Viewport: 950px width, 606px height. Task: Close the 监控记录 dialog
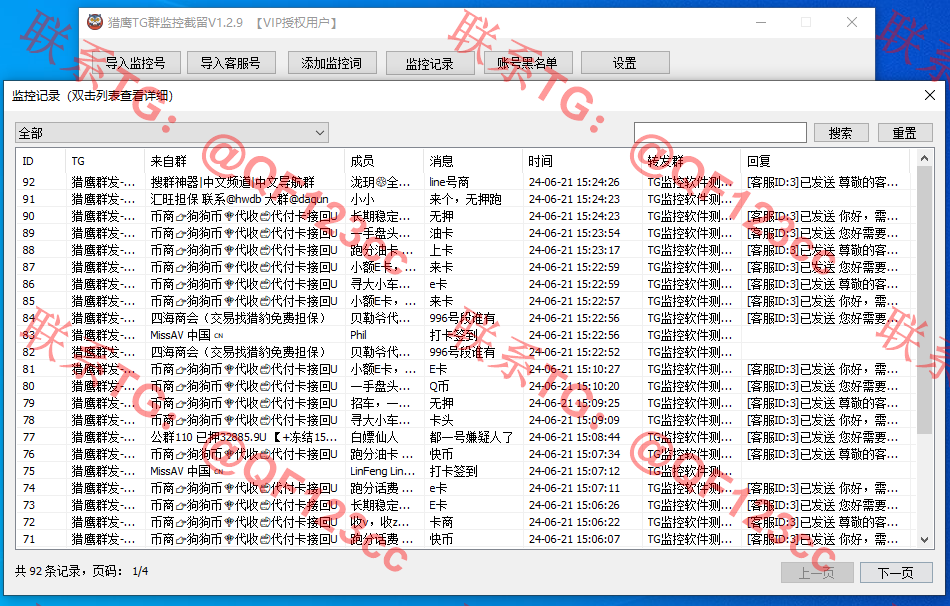point(930,95)
